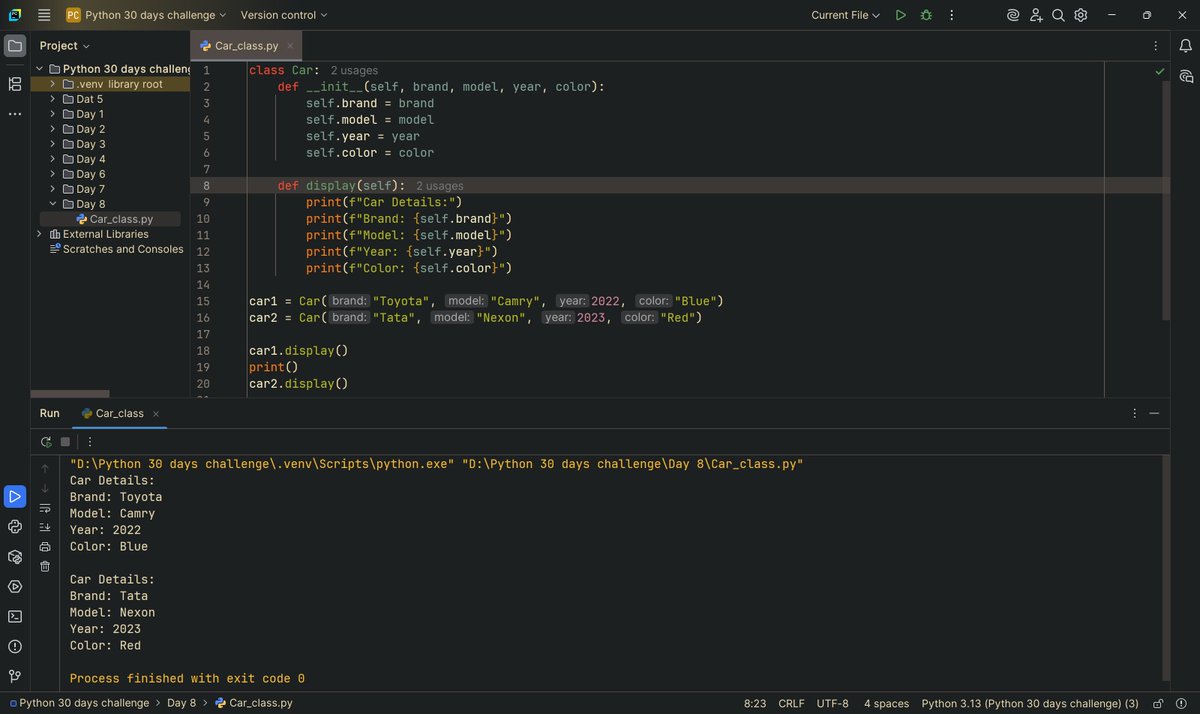Viewport: 1200px width, 714px height.
Task: Print the console output
Action: 45,547
